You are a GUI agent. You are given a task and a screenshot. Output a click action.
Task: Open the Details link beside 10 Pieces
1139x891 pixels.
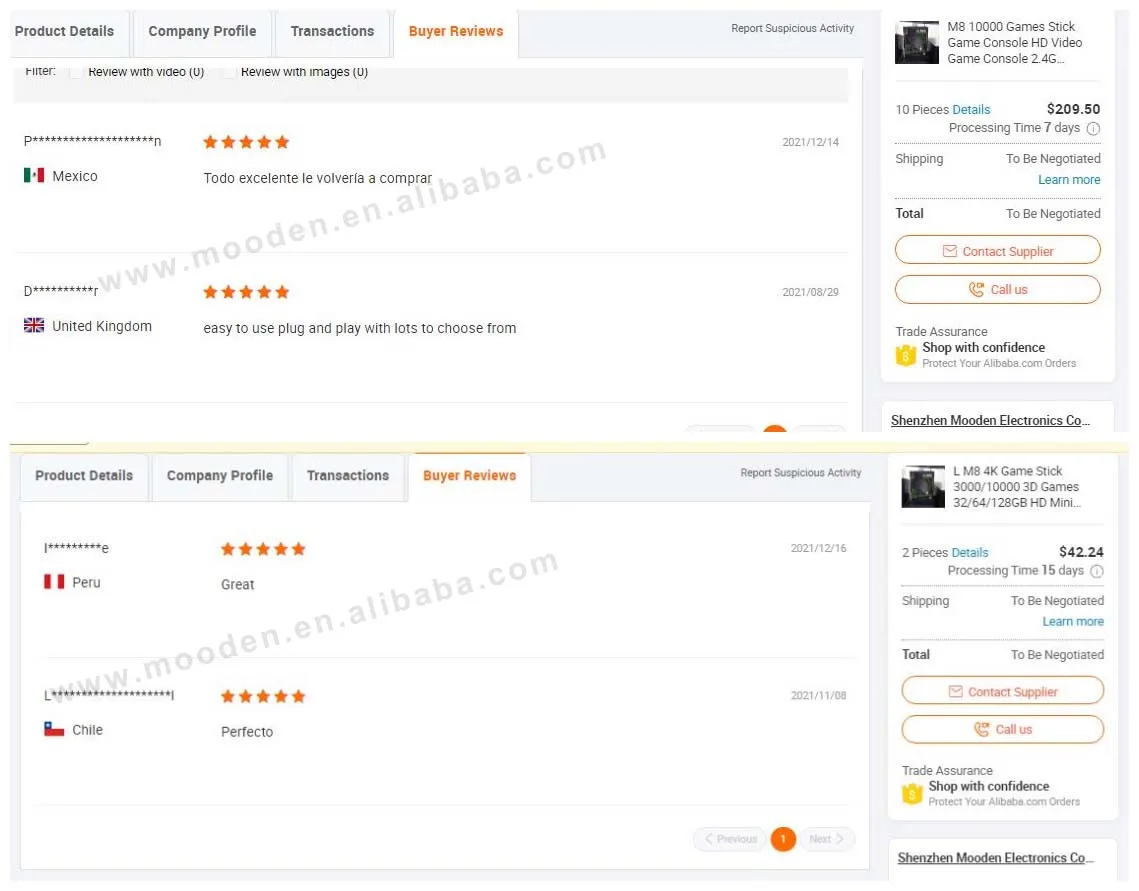(971, 110)
